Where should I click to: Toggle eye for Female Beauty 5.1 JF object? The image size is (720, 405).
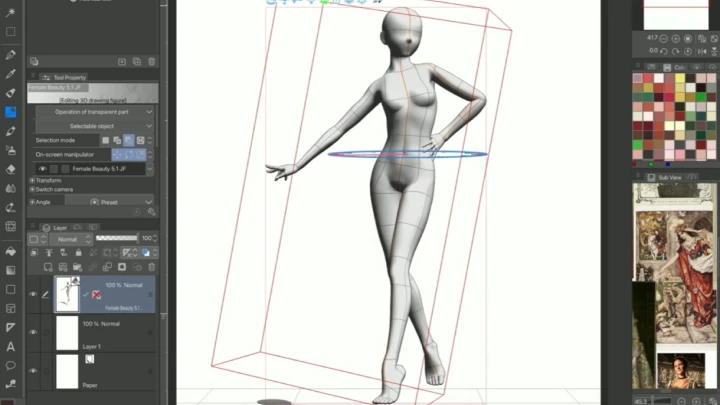42,169
